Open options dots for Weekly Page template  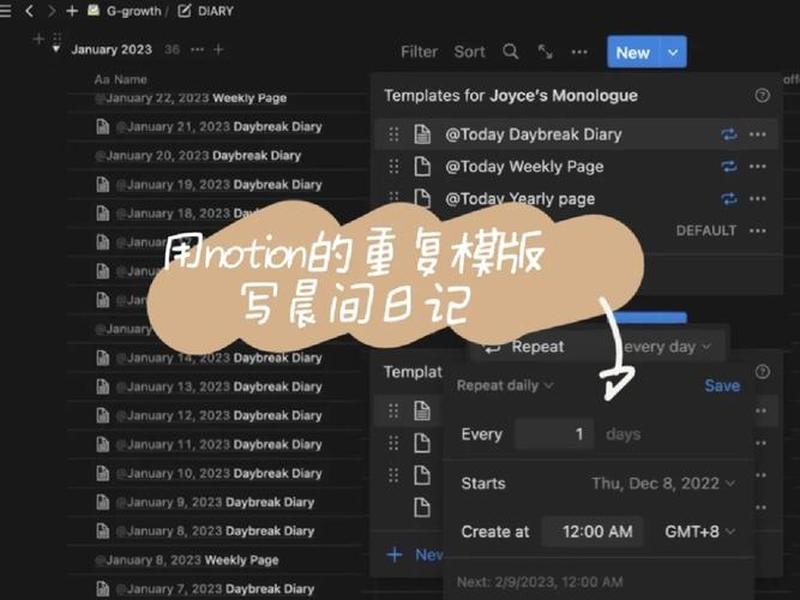point(758,166)
